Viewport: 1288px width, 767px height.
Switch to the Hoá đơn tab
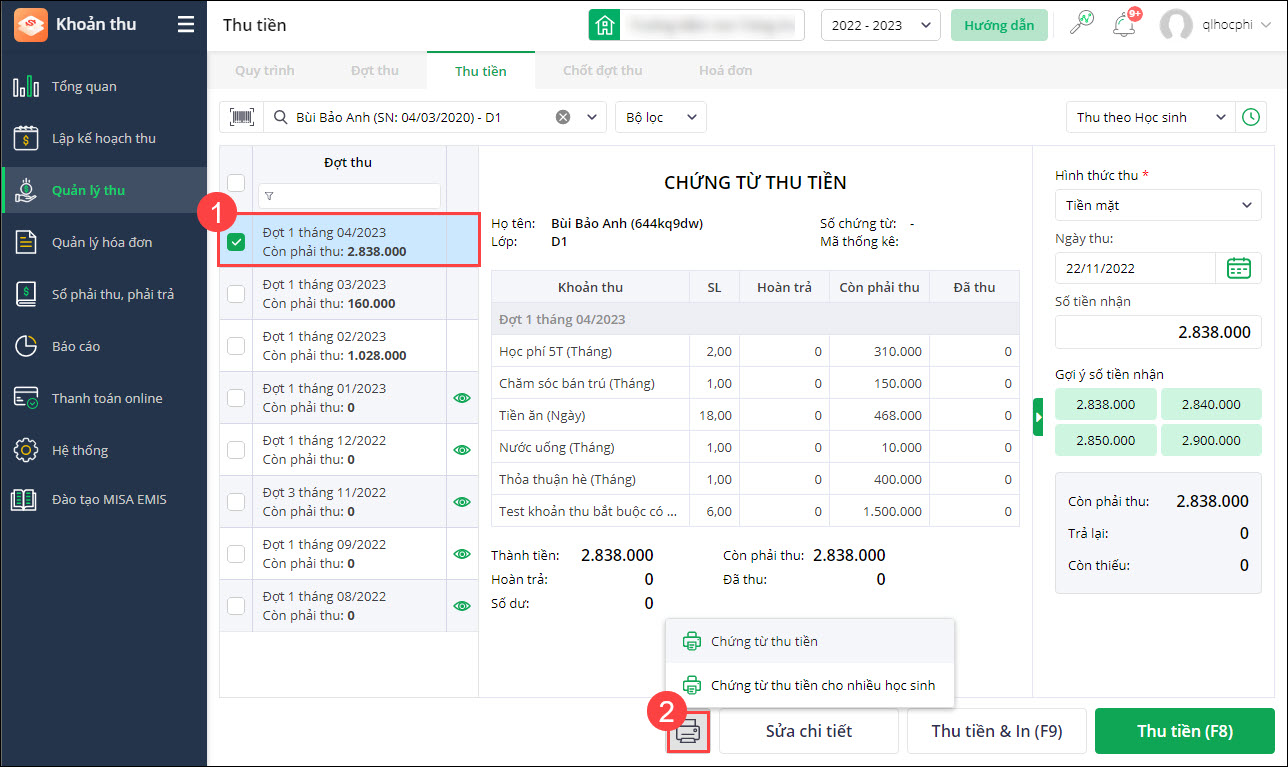point(726,71)
